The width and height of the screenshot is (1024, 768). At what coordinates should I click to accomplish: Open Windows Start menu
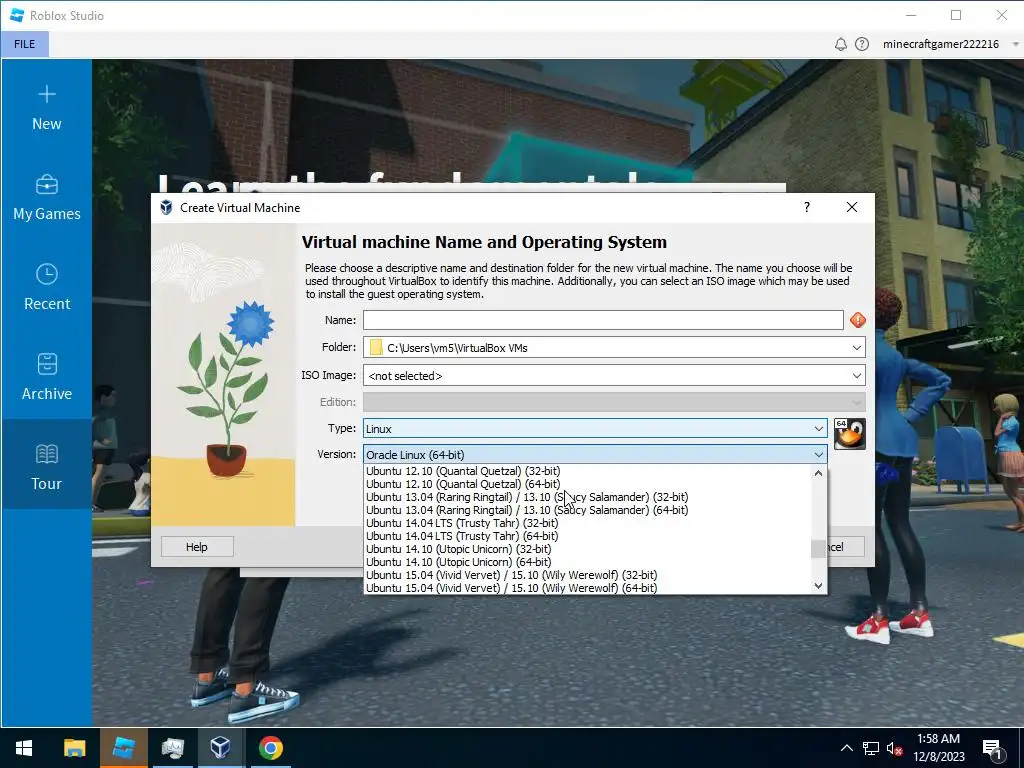(x=24, y=748)
